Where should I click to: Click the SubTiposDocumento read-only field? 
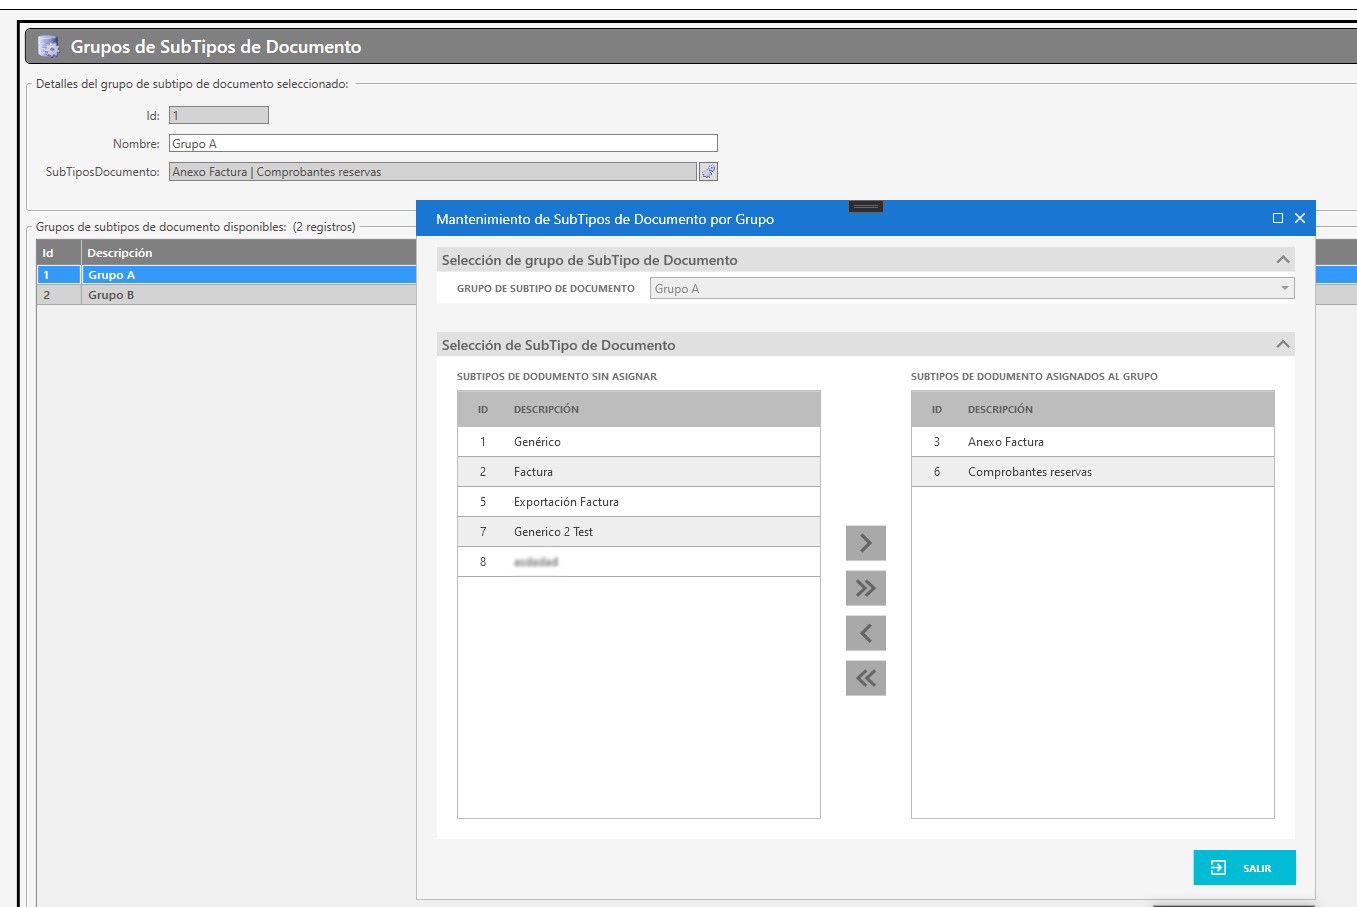433,172
